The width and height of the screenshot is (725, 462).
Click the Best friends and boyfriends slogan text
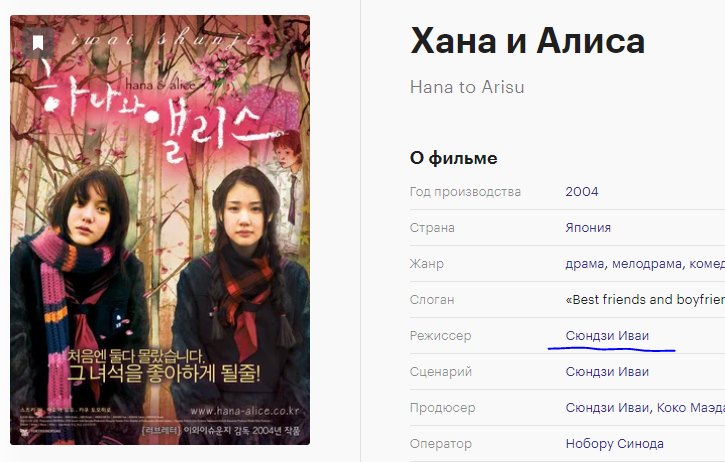[x=645, y=300]
